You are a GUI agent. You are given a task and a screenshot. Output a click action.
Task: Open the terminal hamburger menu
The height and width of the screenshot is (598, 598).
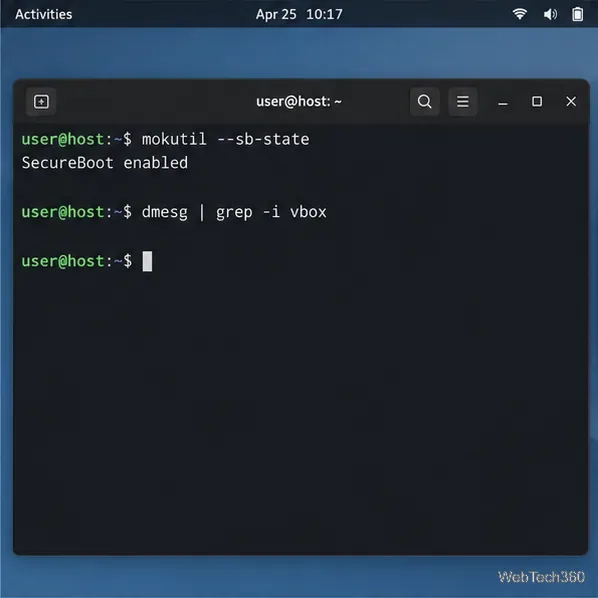(x=463, y=101)
